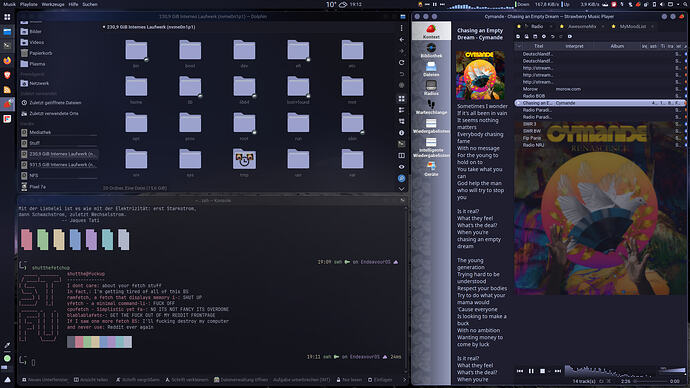
Task: Pause music from top panel media widget
Action: pyautogui.click(x=434, y=4)
